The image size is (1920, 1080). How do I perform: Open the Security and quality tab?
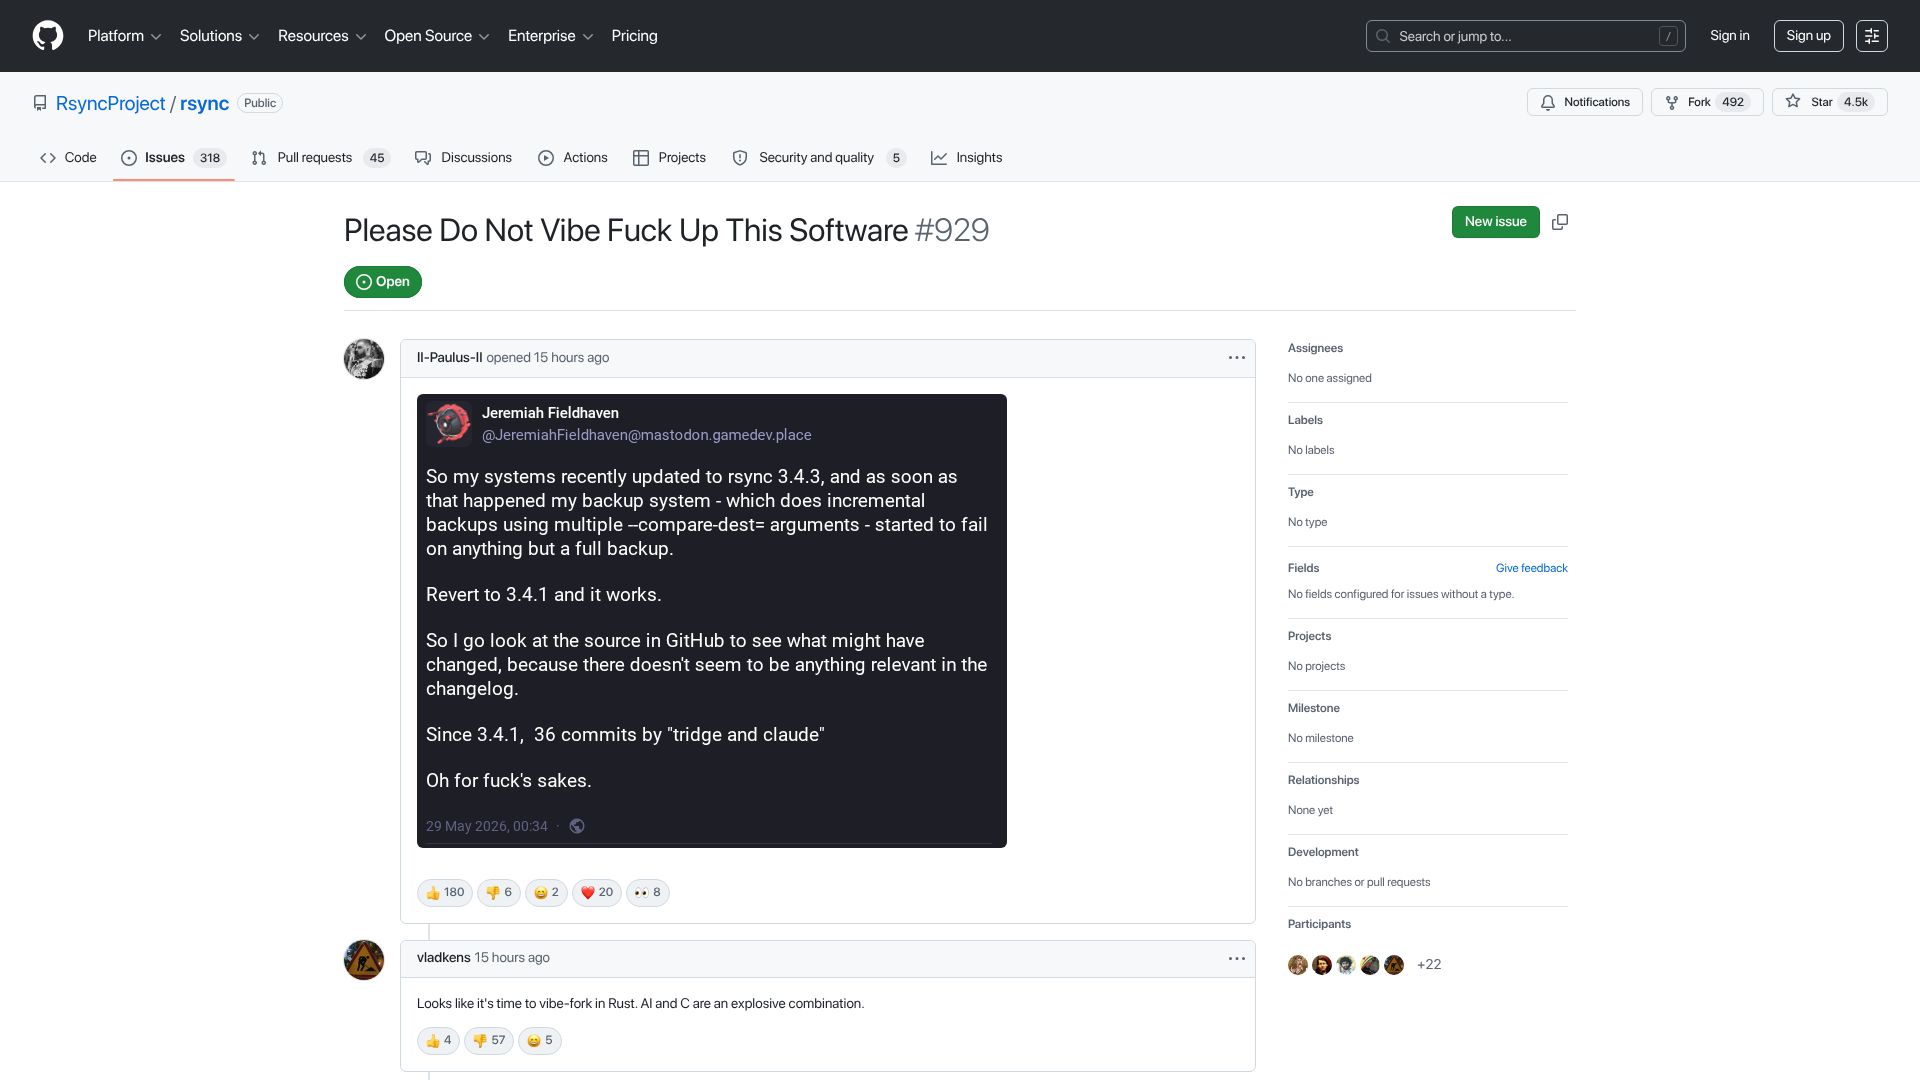point(818,158)
